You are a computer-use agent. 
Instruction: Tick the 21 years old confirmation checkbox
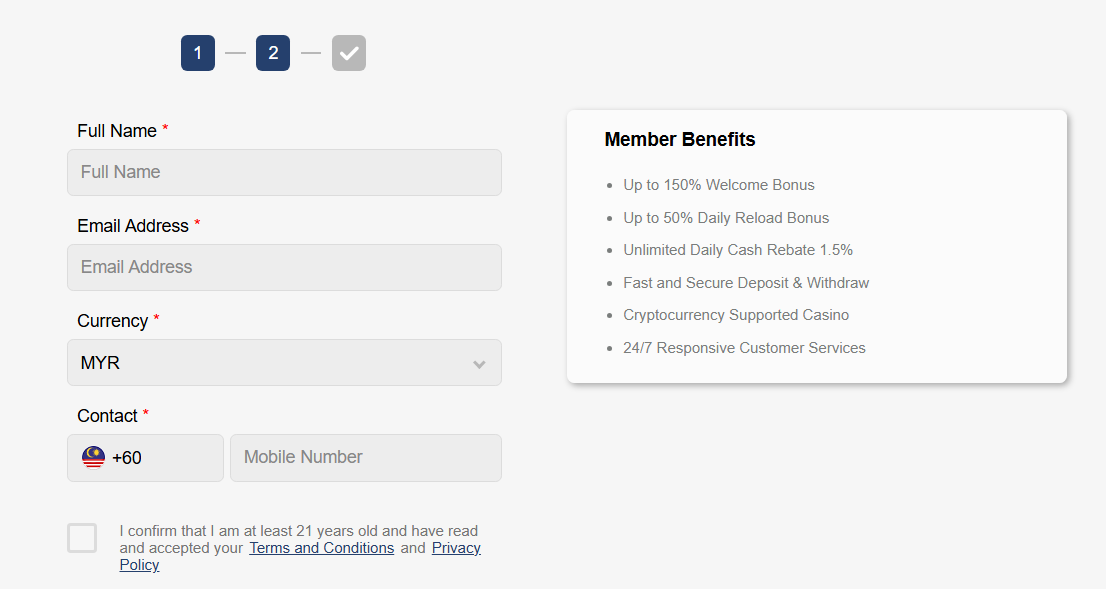(82, 538)
